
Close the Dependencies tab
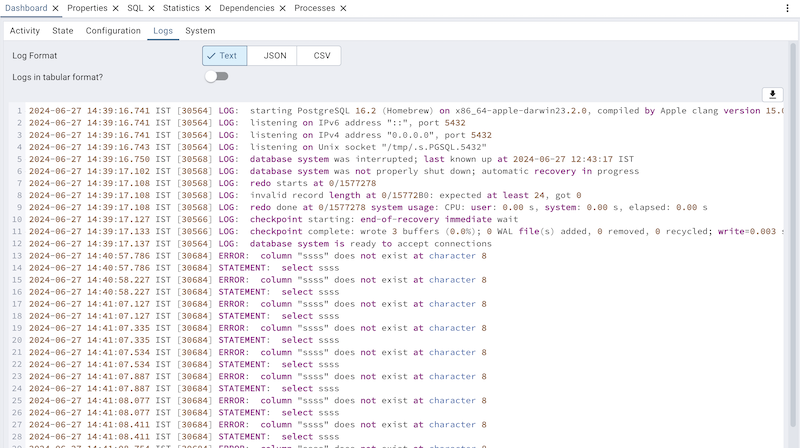(283, 8)
